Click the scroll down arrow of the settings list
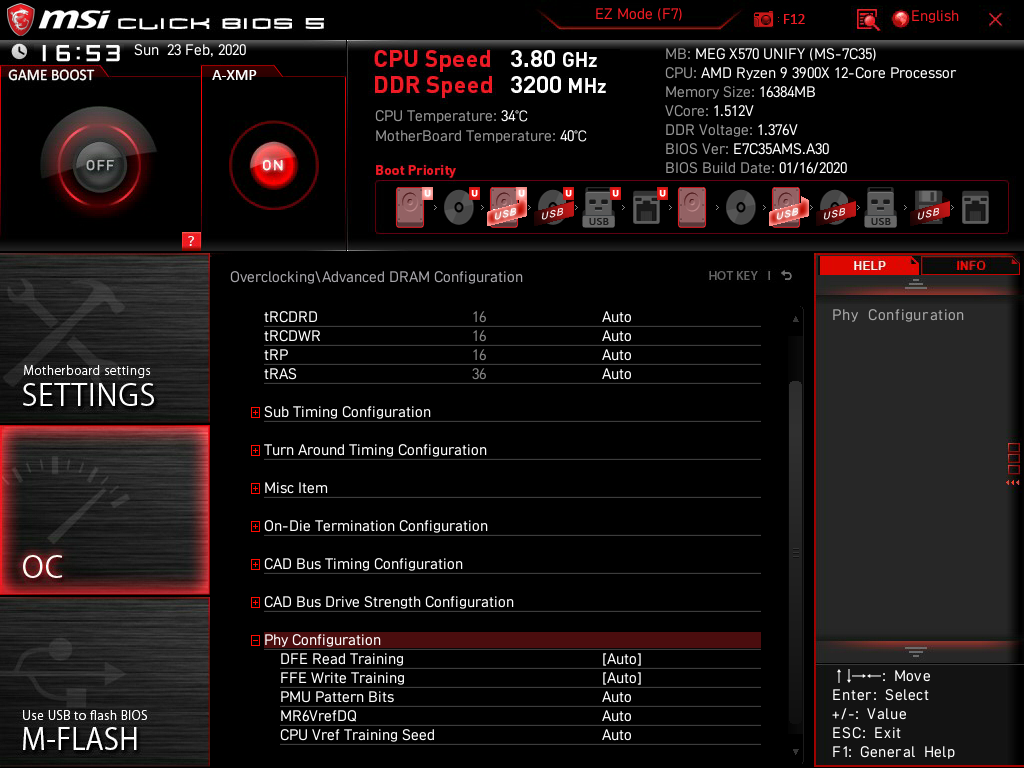1024x768 pixels. point(795,752)
